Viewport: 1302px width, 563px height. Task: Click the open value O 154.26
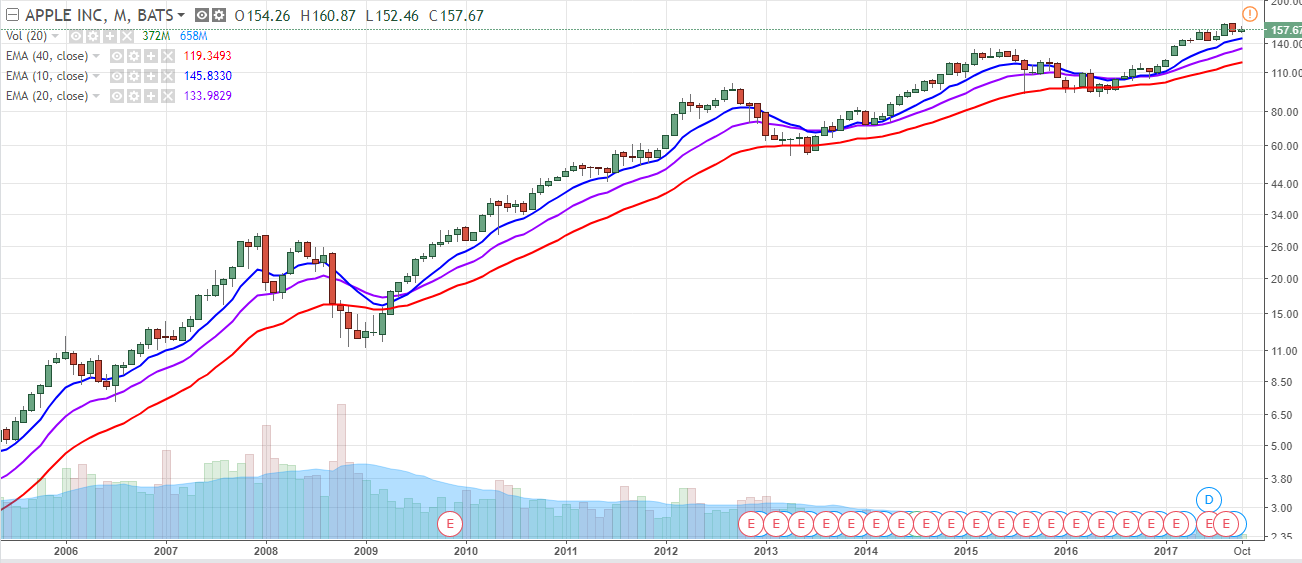[262, 15]
